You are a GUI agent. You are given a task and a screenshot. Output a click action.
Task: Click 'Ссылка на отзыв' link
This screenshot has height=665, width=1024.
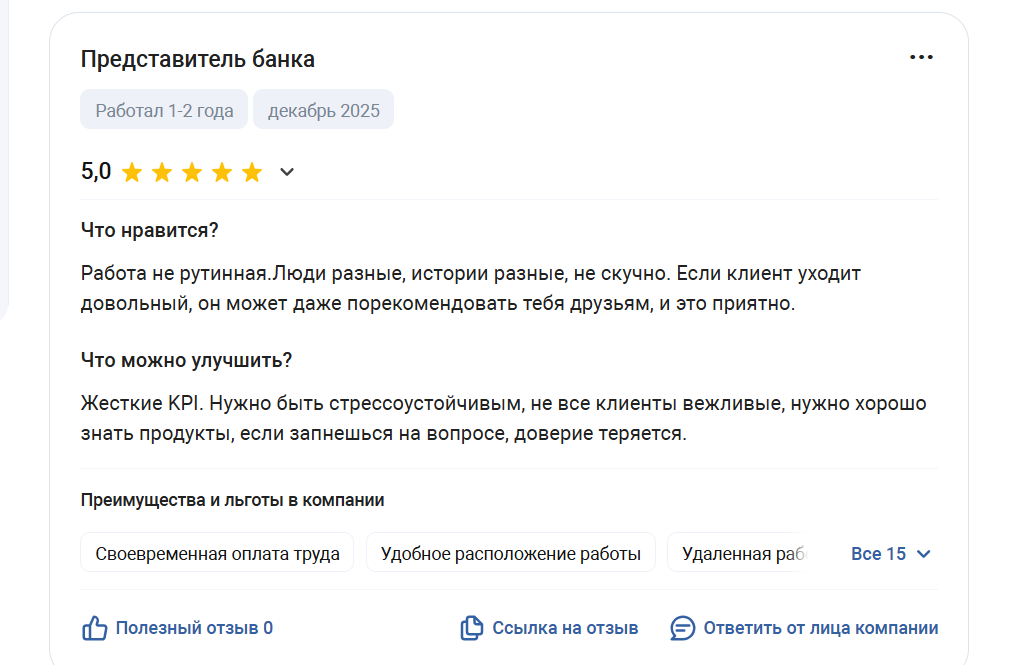(x=565, y=628)
